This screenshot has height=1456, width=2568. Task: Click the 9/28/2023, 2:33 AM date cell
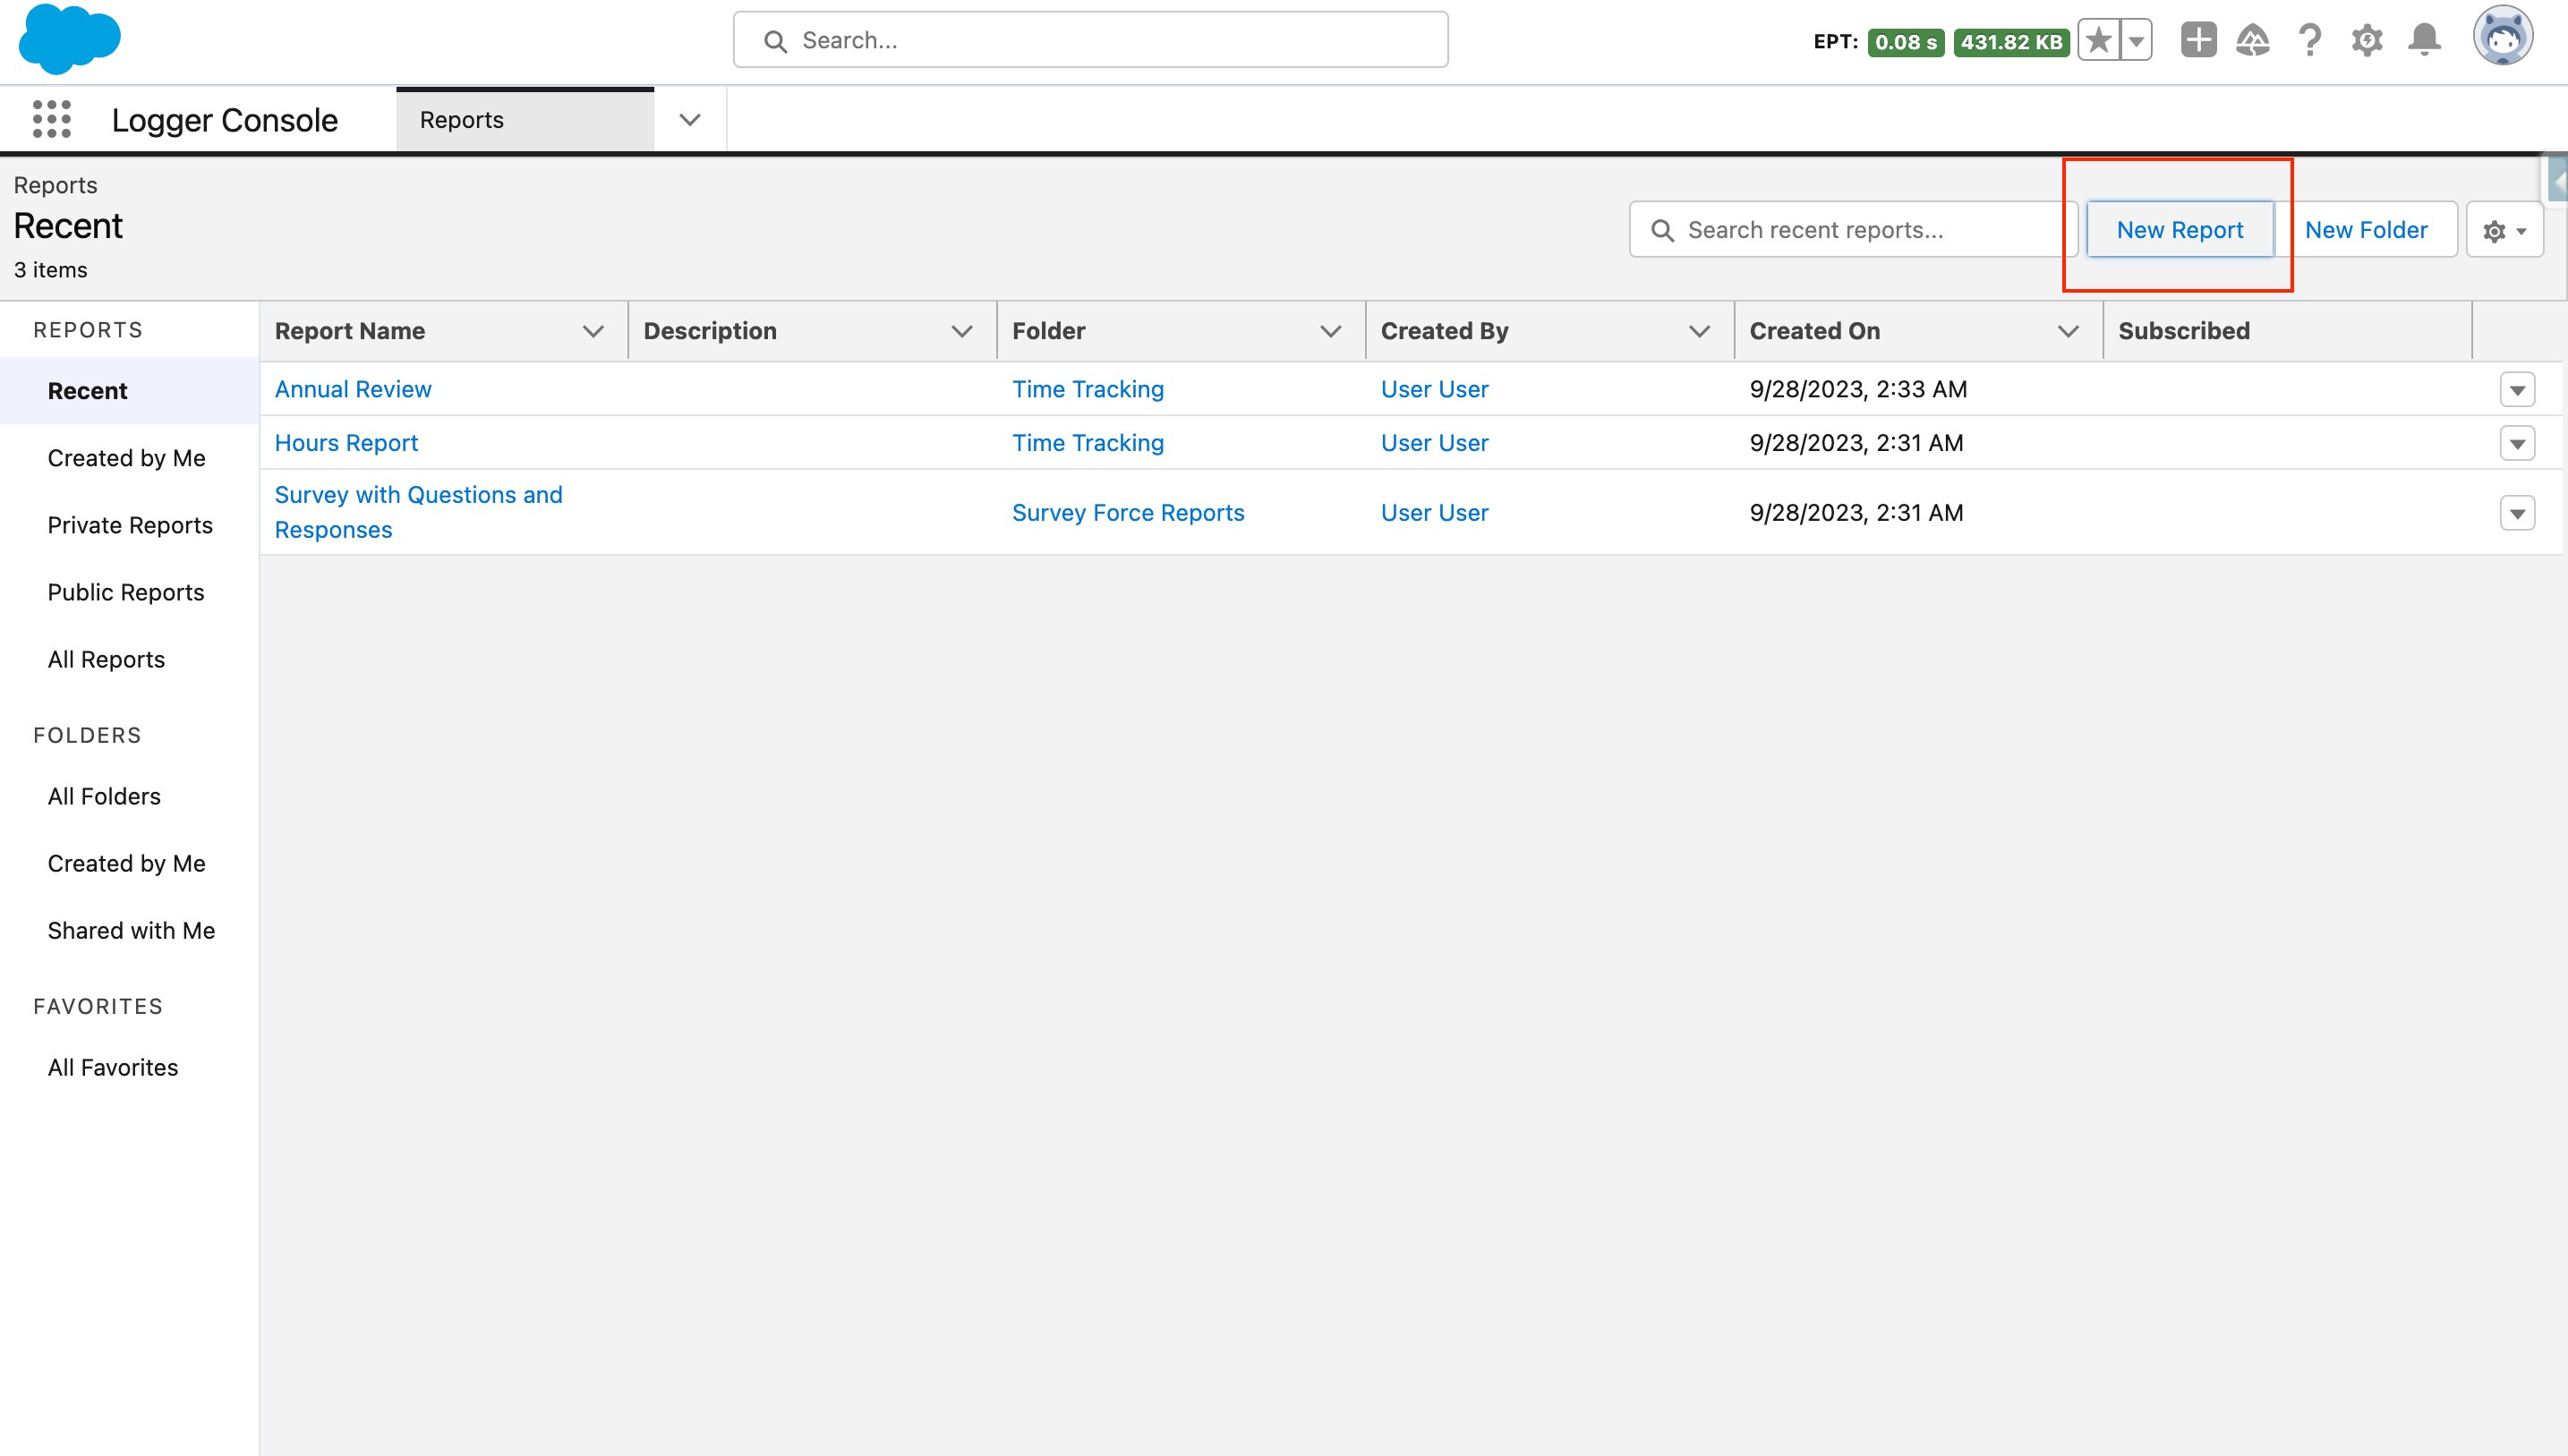click(x=1858, y=389)
